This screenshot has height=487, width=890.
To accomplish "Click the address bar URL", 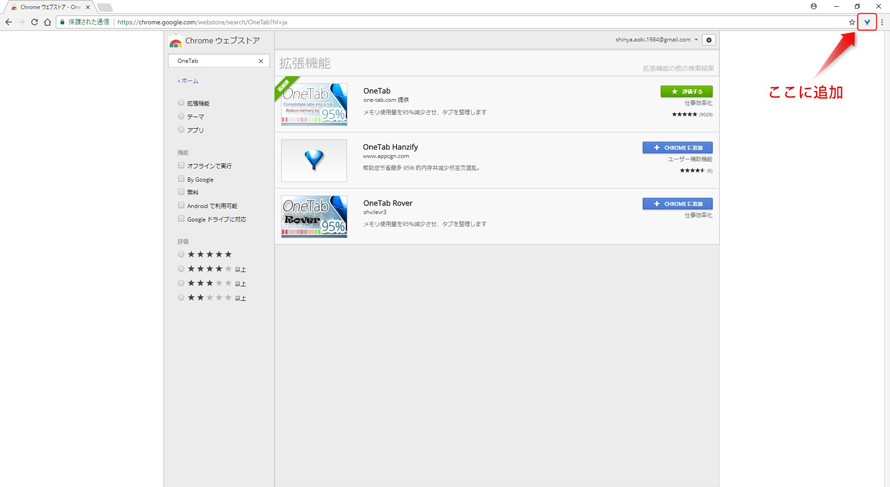I will 202,22.
